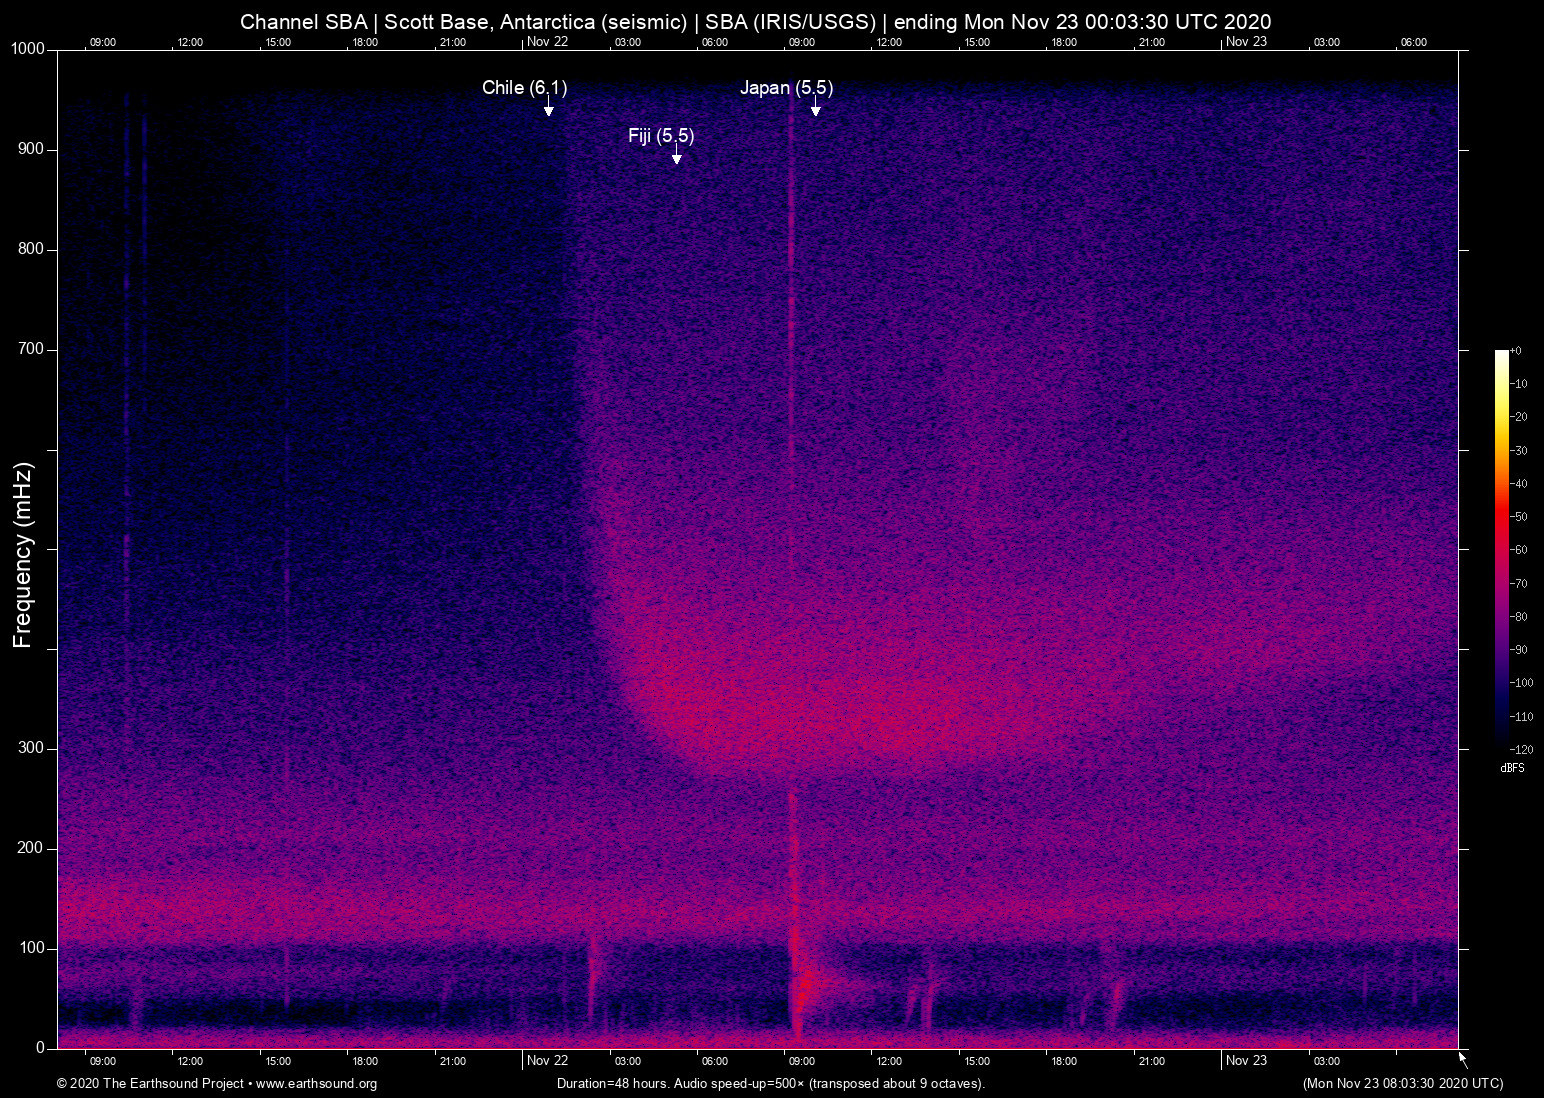Click the Fiji (5.5) earthquake label
This screenshot has width=1544, height=1098.
click(661, 136)
